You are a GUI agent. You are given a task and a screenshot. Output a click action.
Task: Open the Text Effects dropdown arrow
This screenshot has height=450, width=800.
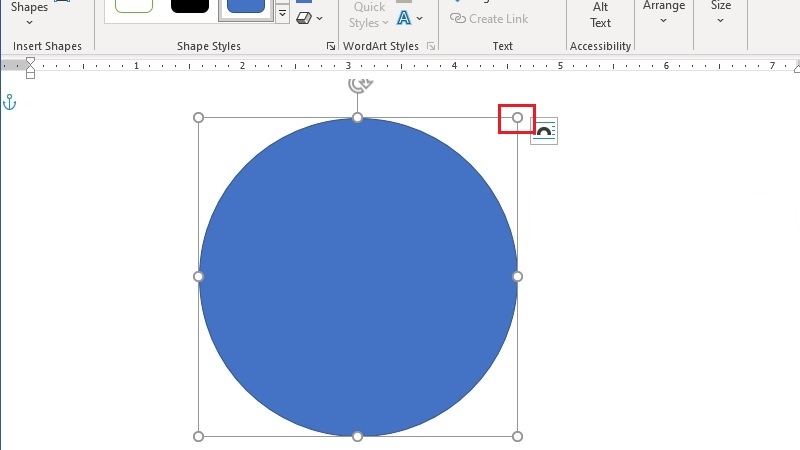pos(419,18)
